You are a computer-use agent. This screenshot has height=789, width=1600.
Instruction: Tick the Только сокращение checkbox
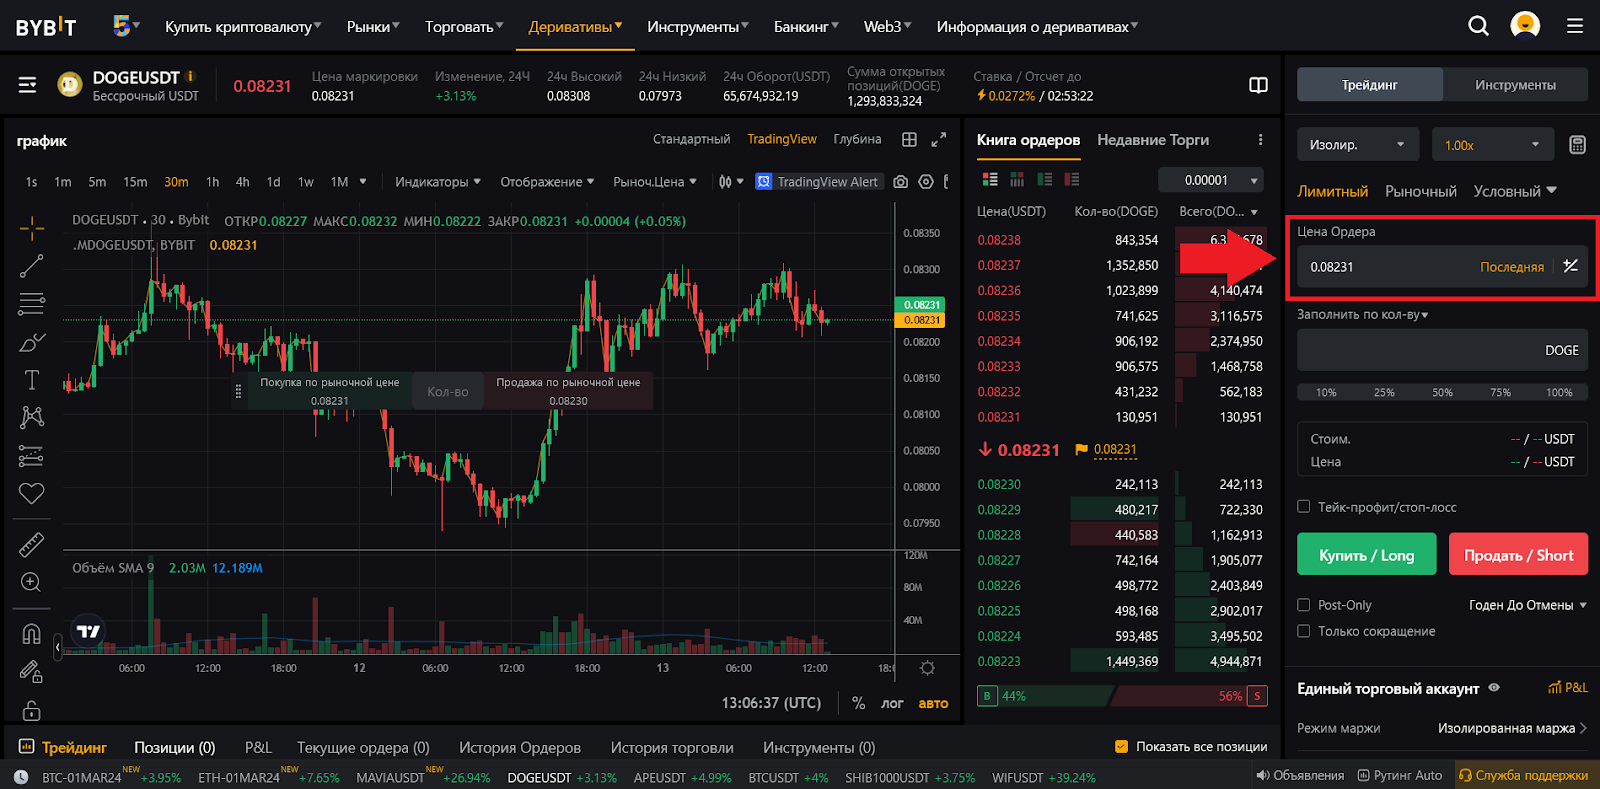1304,631
